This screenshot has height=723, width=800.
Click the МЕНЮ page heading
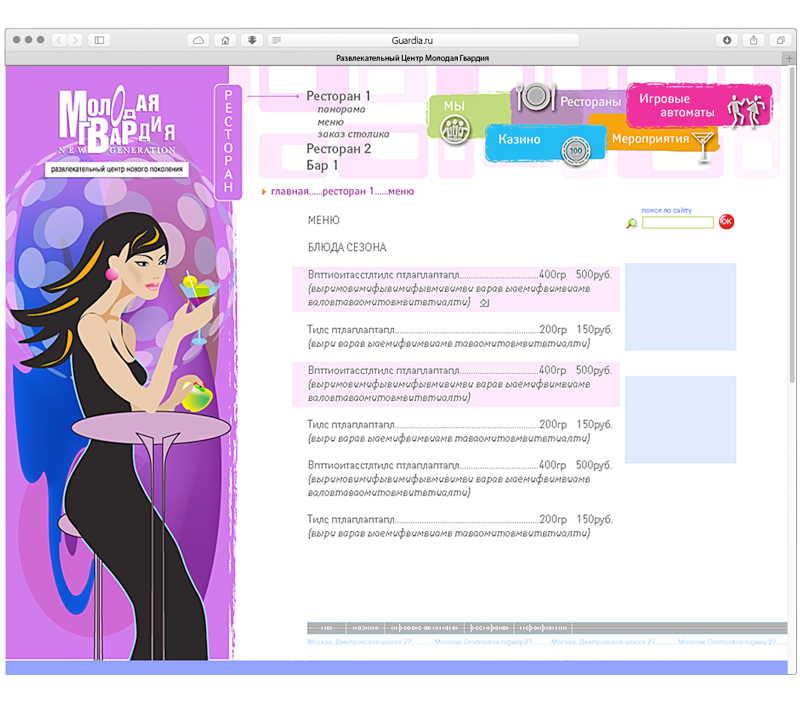(x=323, y=220)
